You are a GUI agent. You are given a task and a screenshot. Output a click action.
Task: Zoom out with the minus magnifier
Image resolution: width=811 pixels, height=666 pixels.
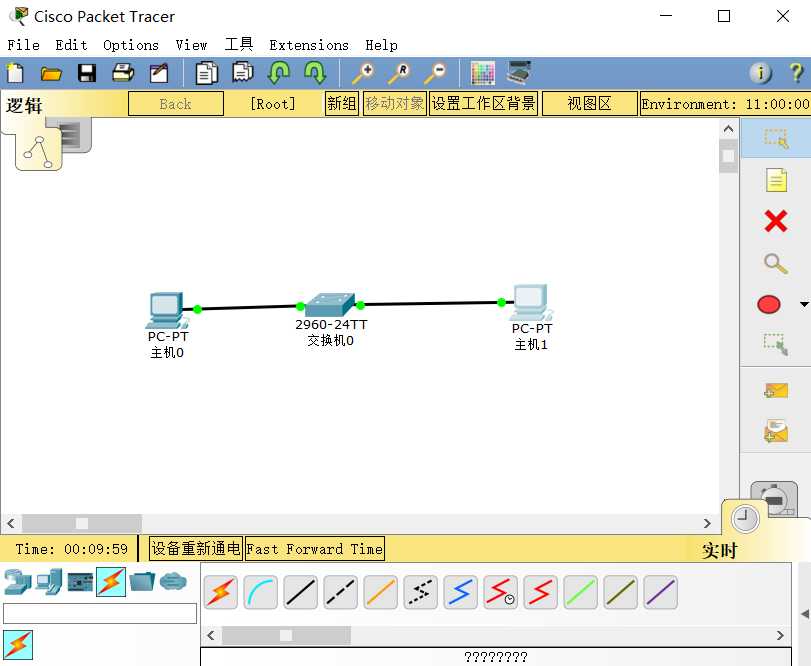[x=435, y=73]
